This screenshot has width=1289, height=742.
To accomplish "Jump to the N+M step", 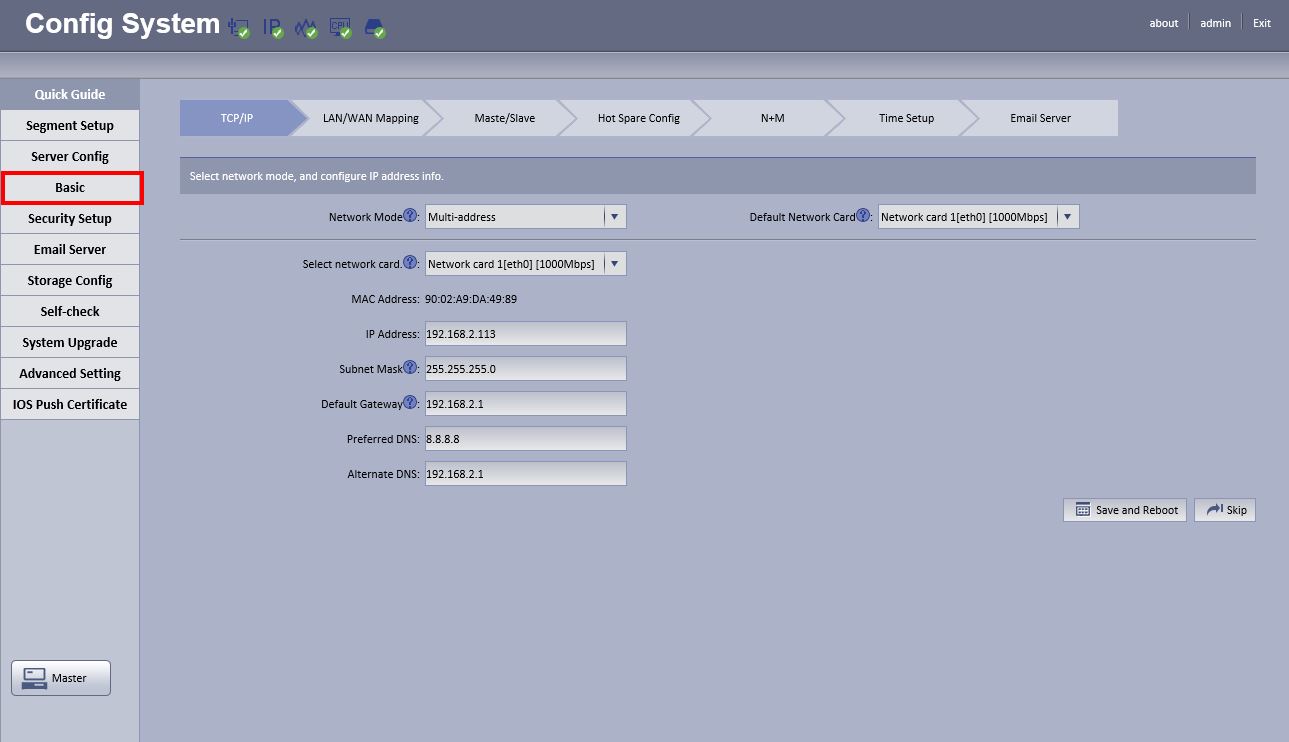I will pos(772,118).
